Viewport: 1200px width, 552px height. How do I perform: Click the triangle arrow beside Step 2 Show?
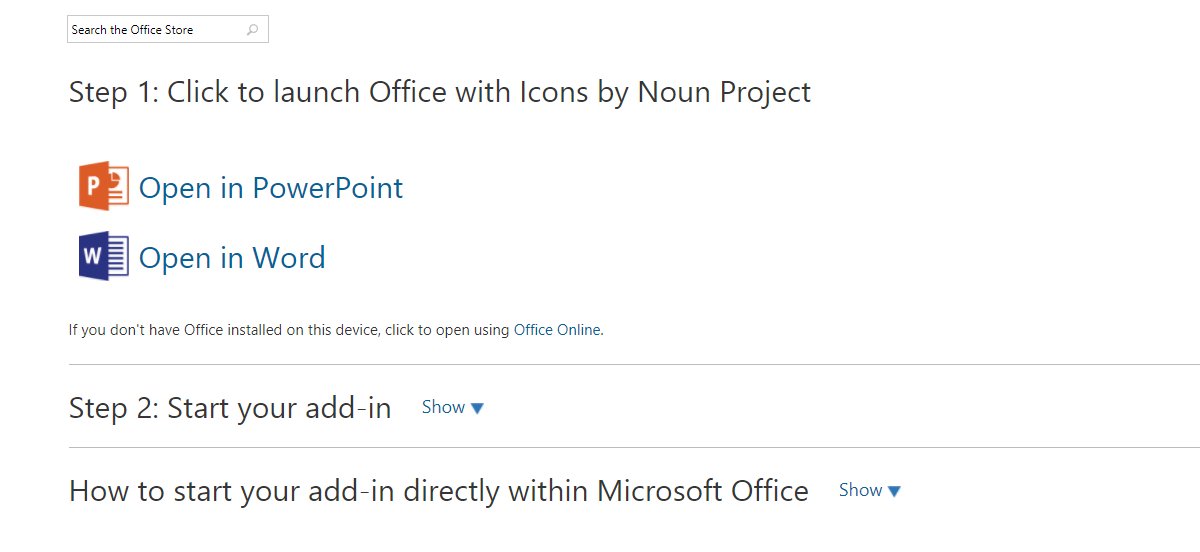coord(477,408)
